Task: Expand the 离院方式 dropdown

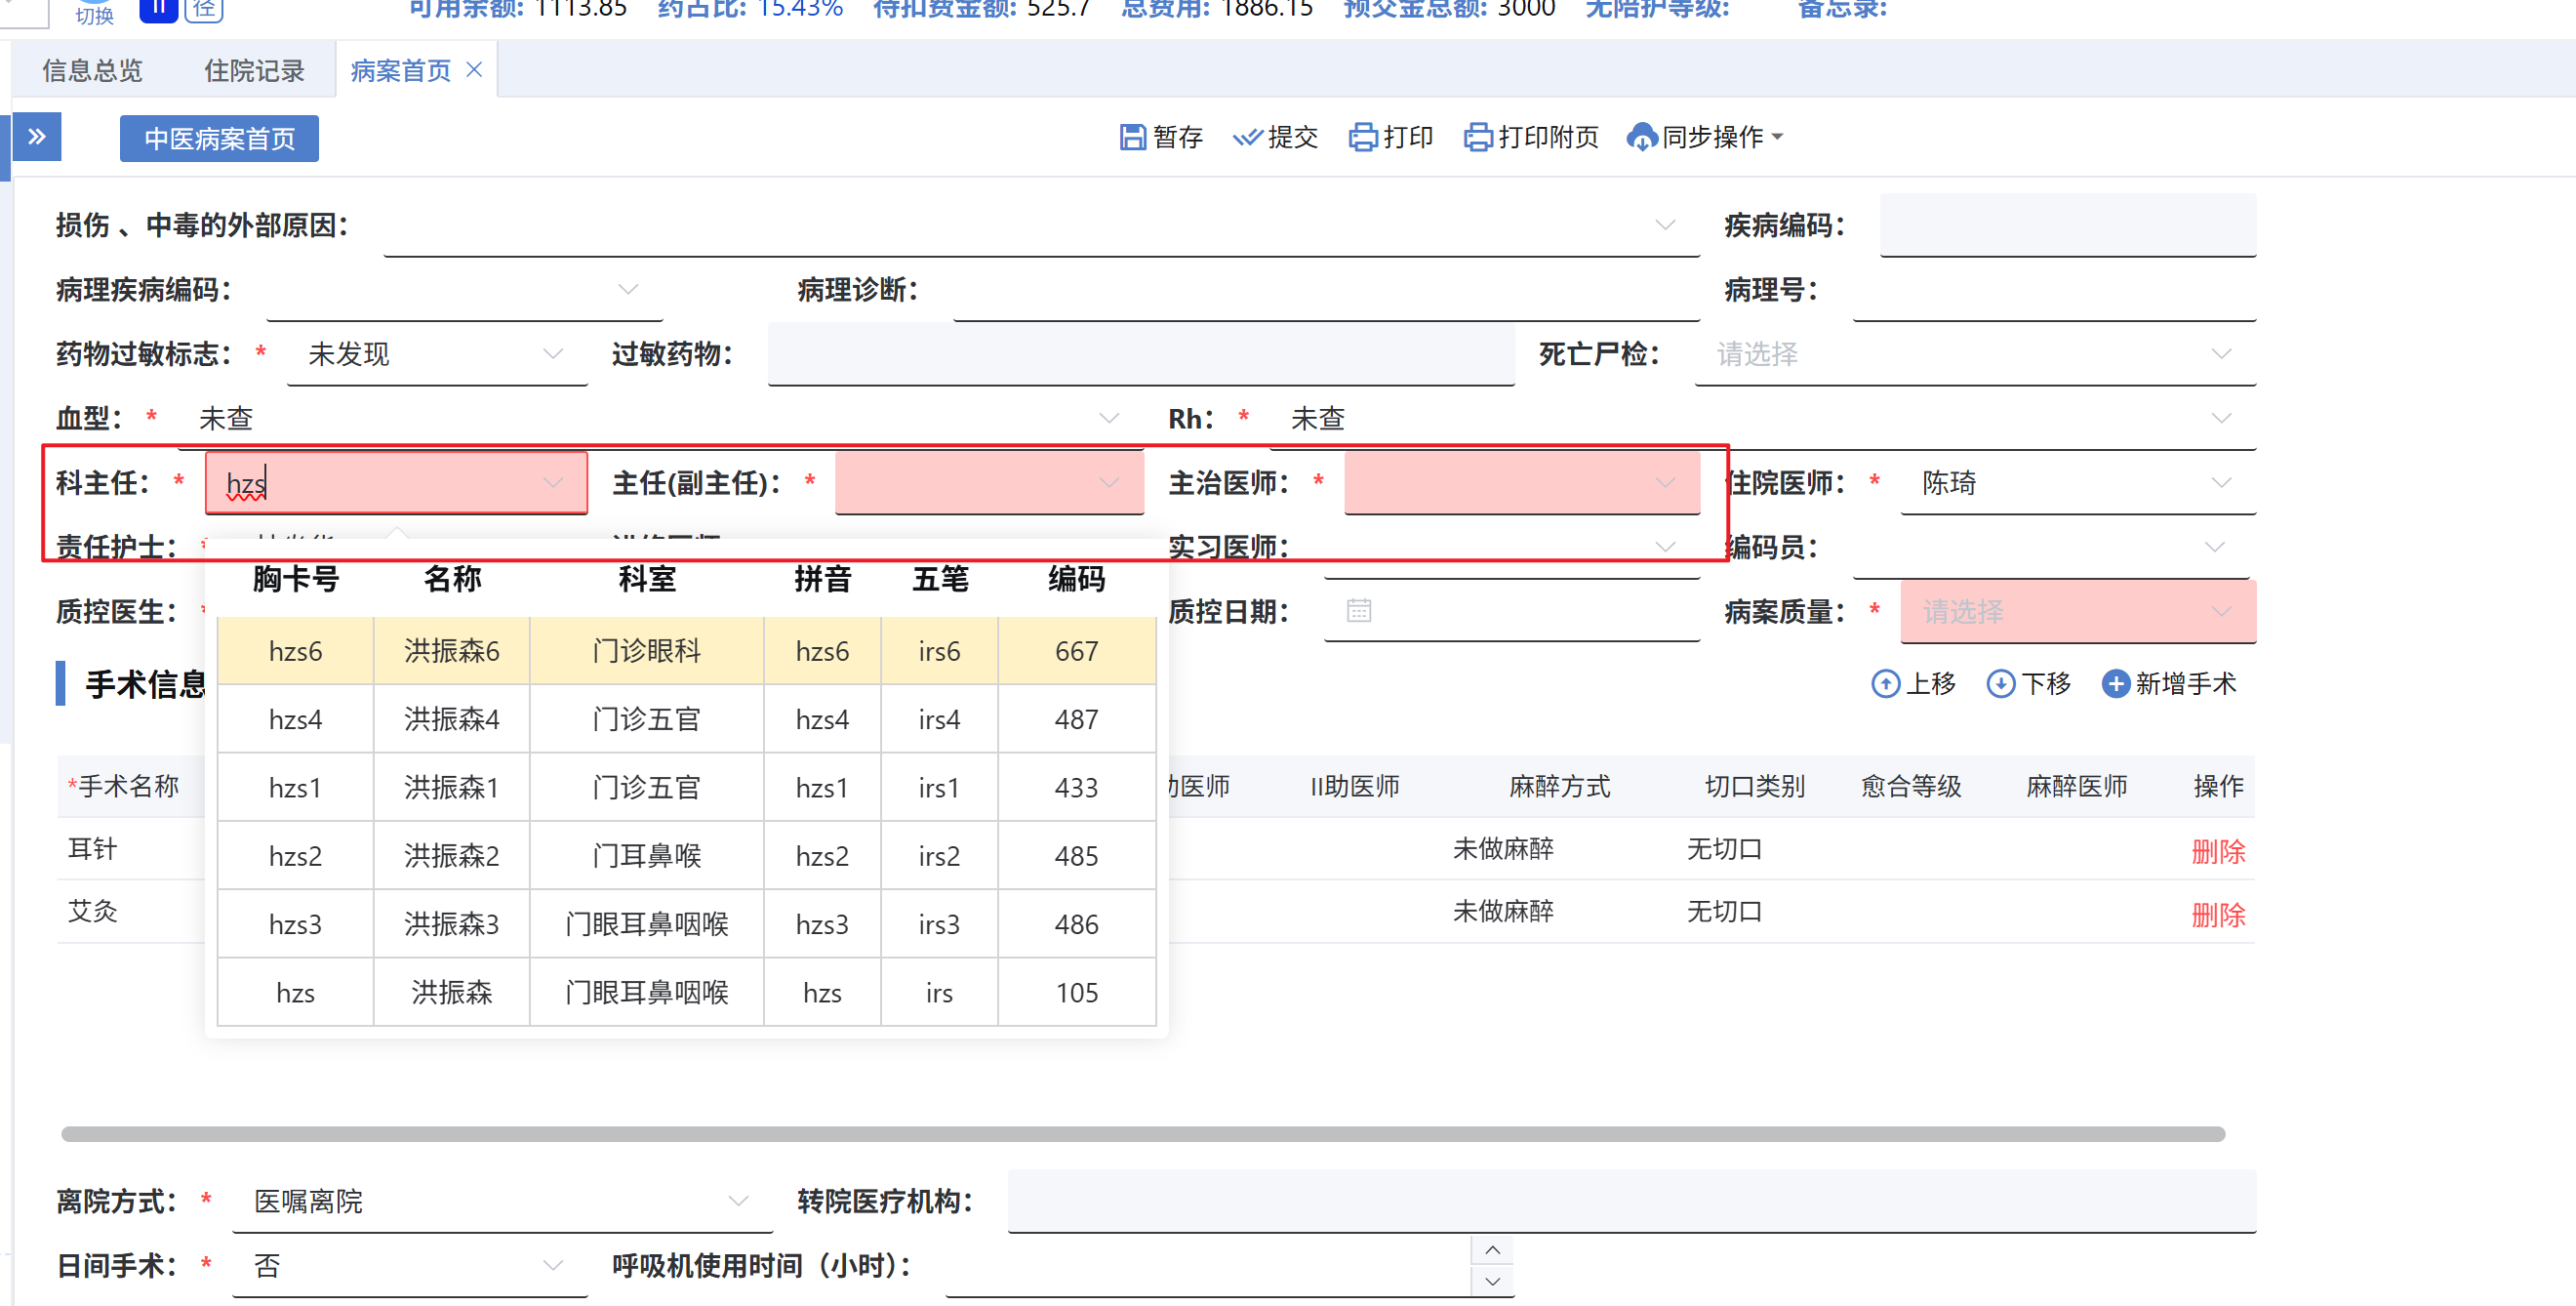Action: [738, 1201]
